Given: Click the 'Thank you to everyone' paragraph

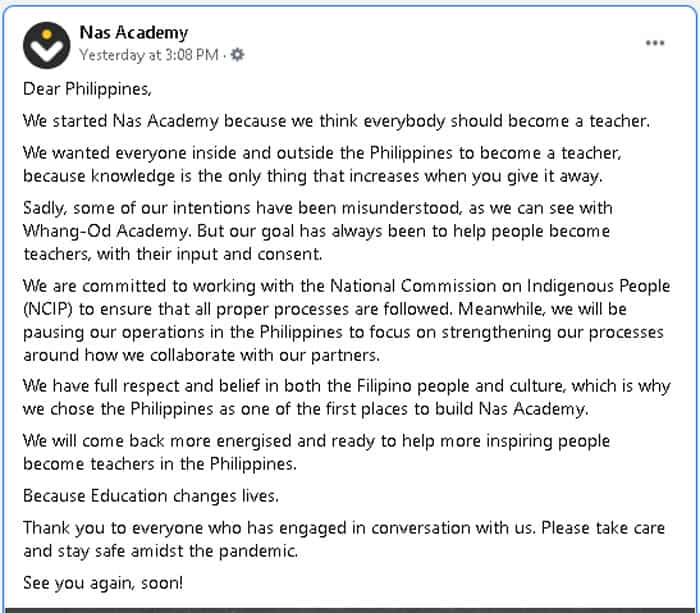Looking at the screenshot, I should [344, 539].
